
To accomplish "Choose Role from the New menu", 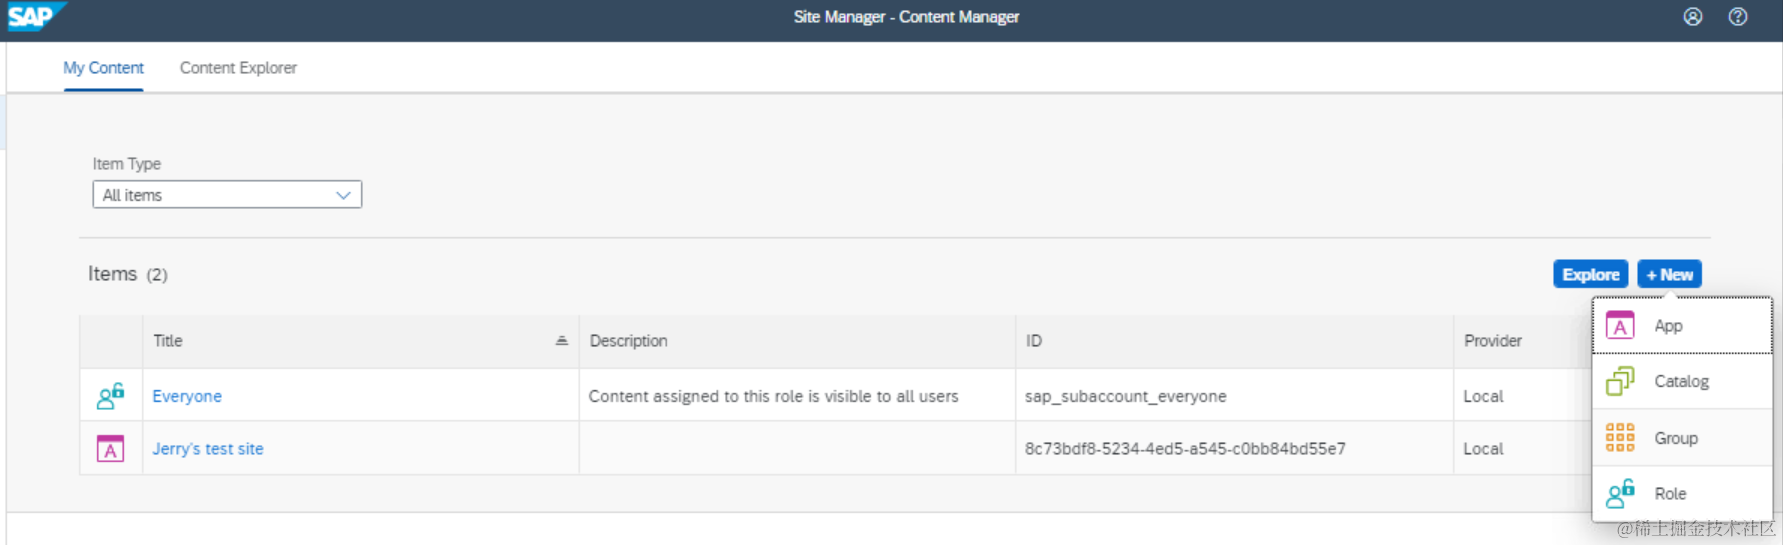I will [x=1682, y=493].
